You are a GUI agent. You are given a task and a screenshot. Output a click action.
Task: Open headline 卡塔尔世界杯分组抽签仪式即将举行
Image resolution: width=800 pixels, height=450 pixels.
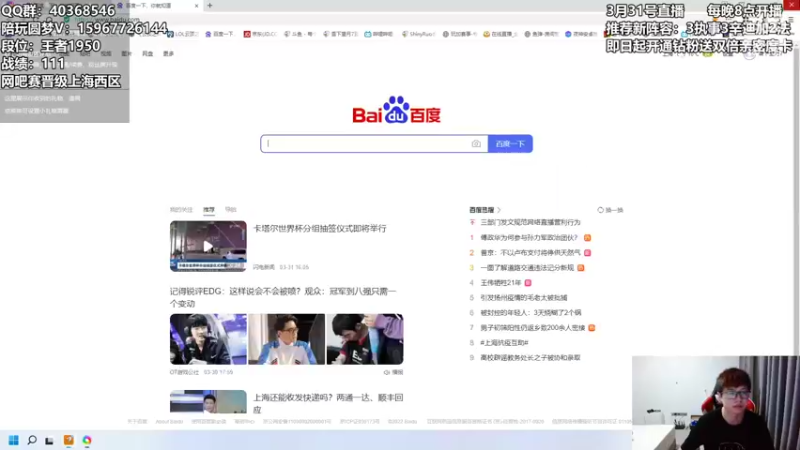[320, 229]
